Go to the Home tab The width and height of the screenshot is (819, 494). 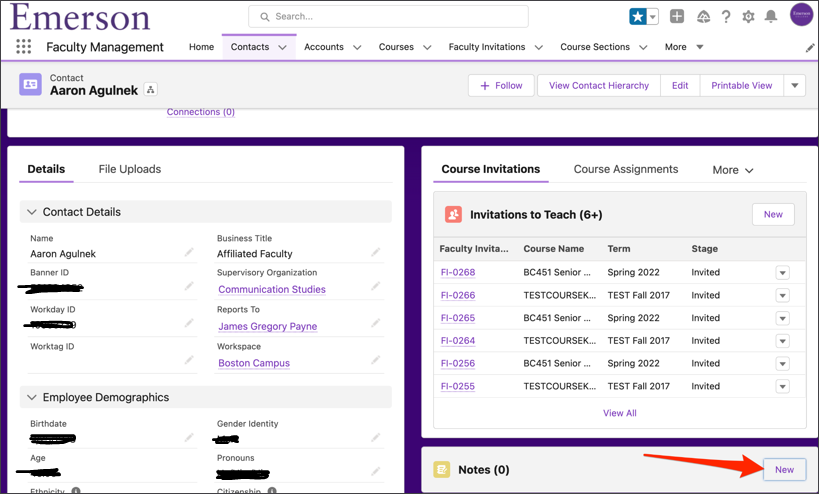click(201, 47)
